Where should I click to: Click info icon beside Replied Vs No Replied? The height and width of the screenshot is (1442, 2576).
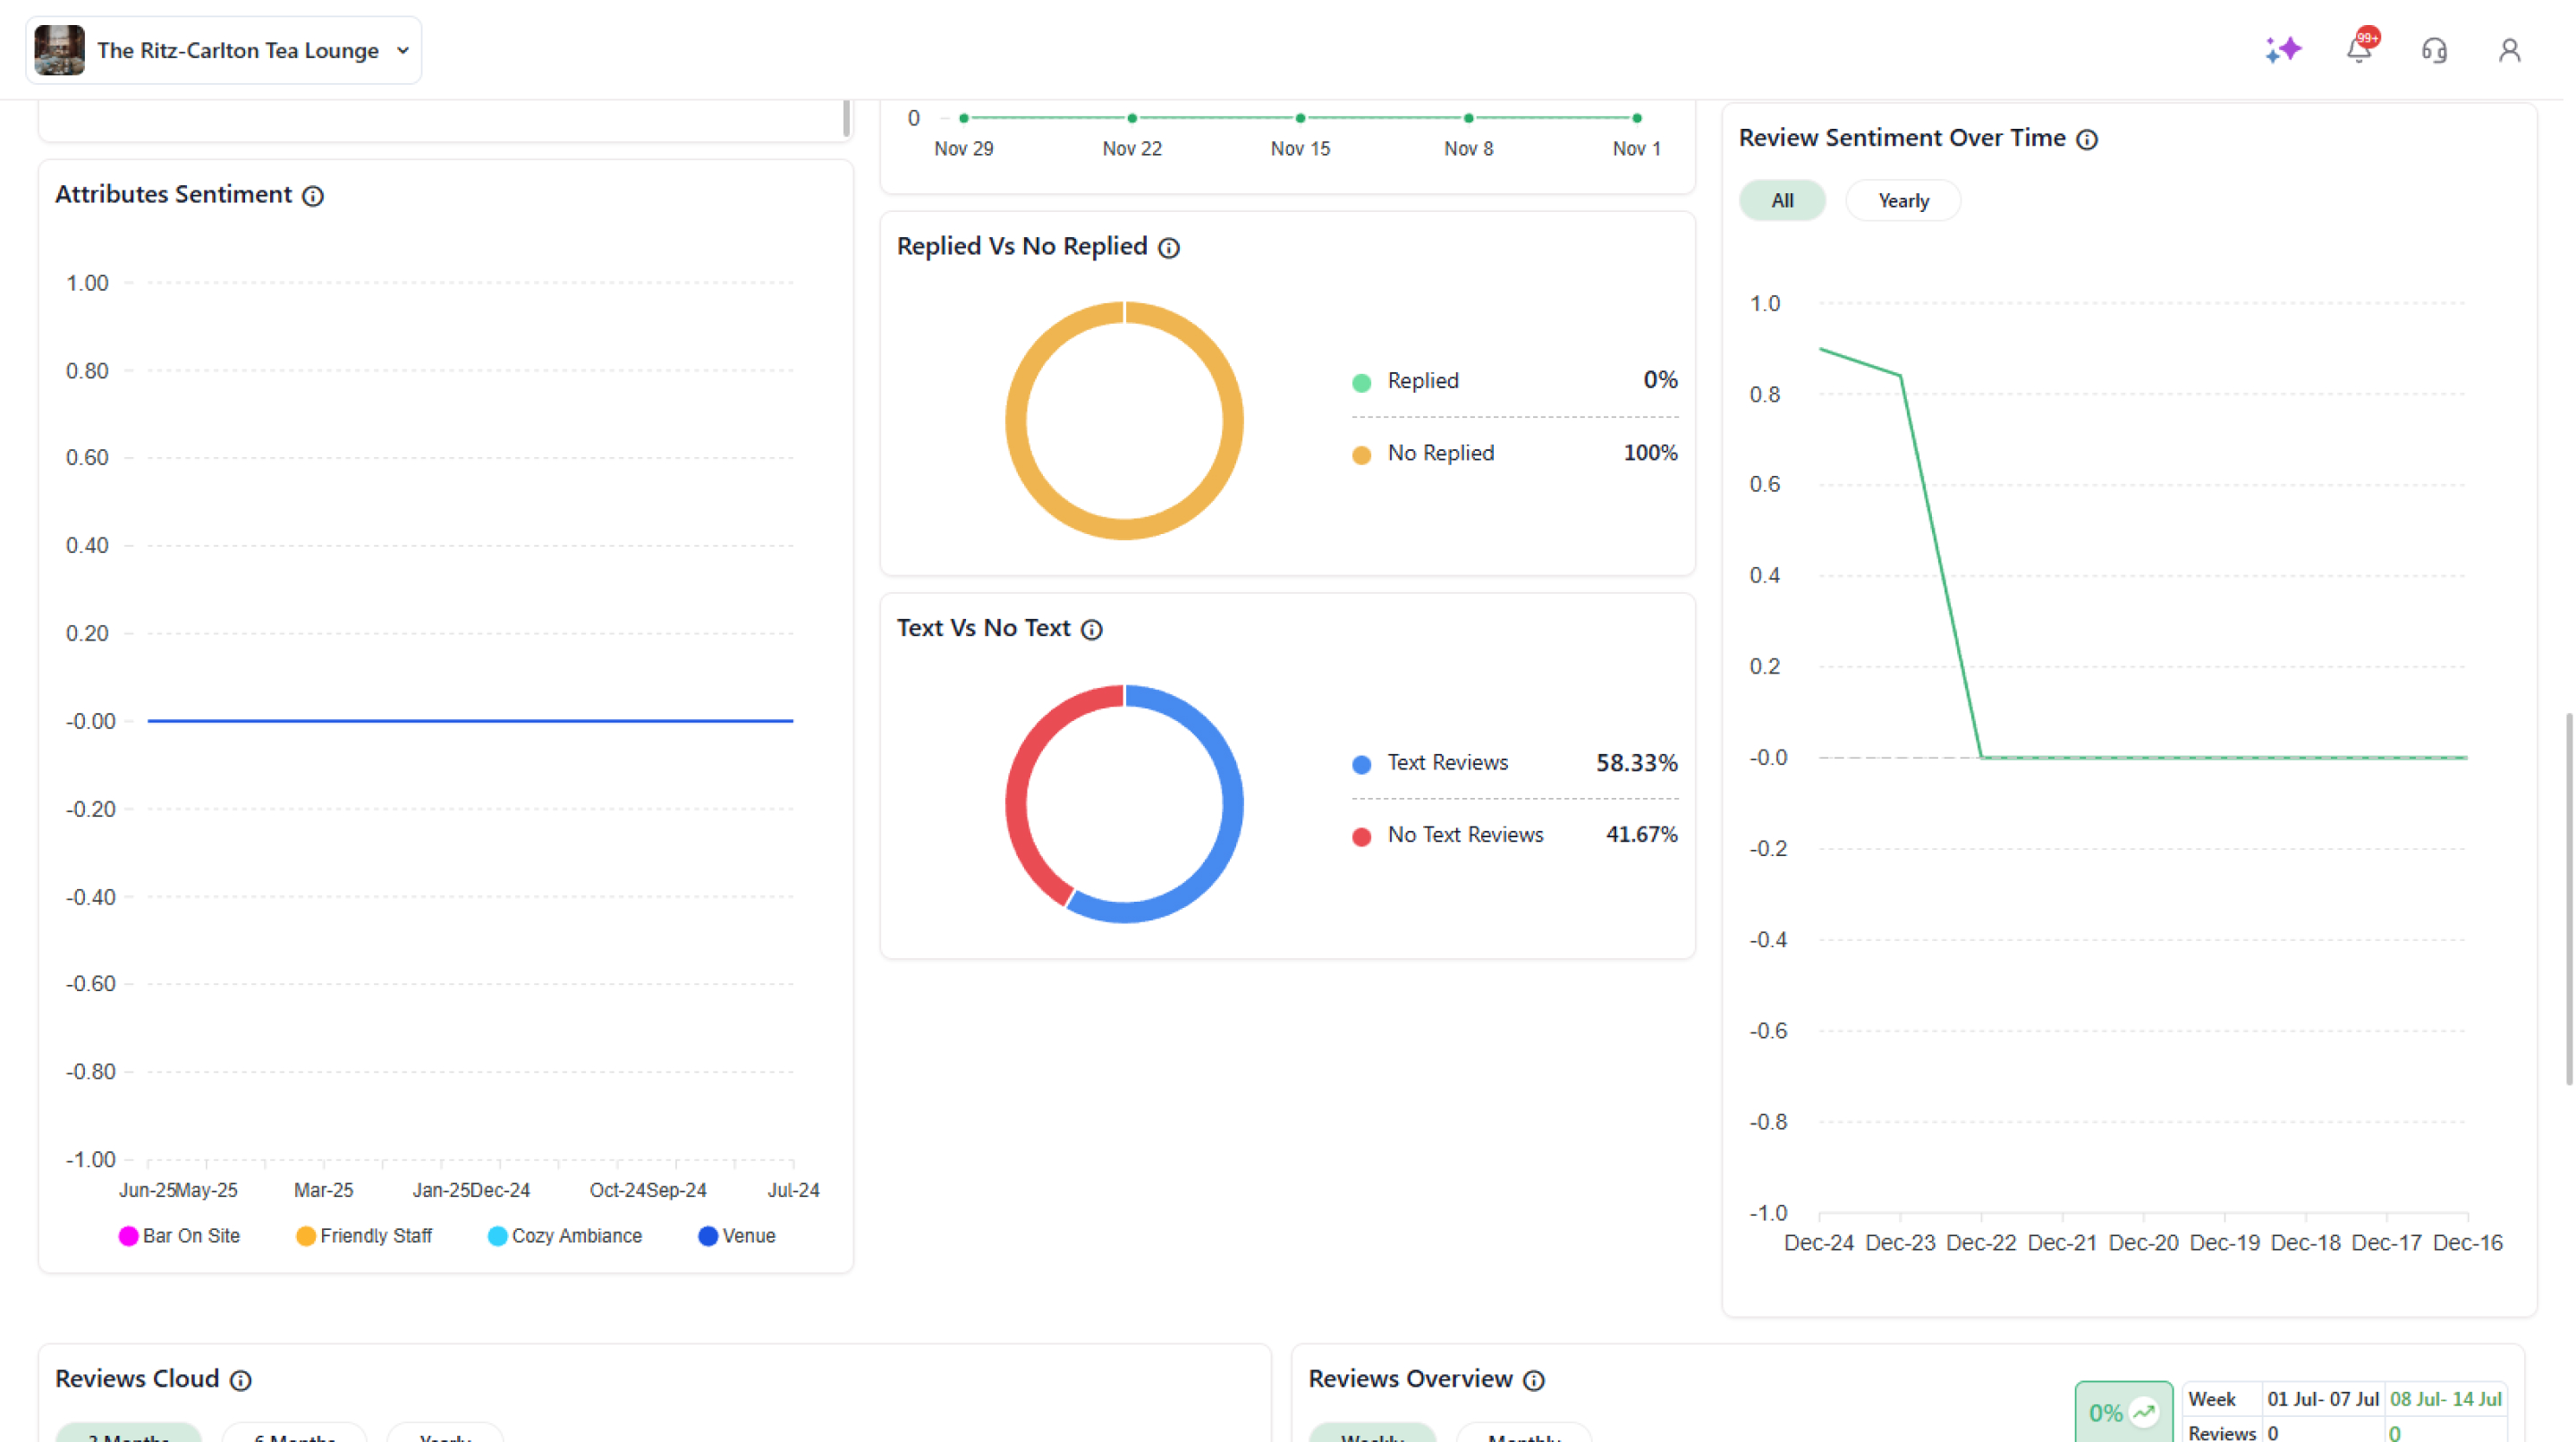coord(1169,248)
